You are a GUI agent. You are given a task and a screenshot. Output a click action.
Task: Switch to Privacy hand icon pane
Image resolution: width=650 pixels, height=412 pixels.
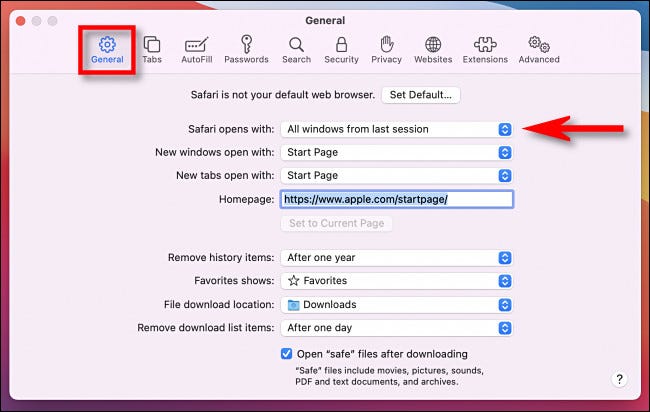[x=386, y=50]
